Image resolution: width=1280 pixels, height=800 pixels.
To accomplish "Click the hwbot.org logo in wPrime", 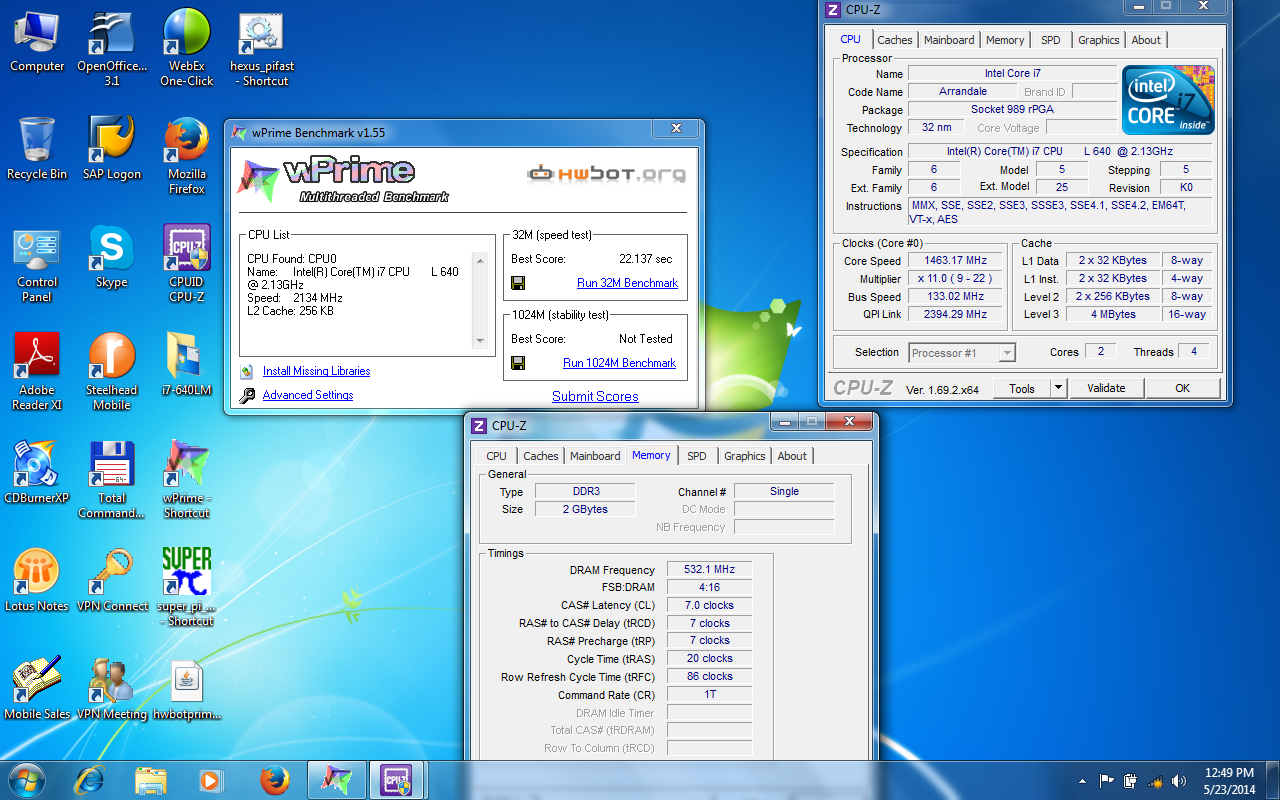I will [x=606, y=174].
